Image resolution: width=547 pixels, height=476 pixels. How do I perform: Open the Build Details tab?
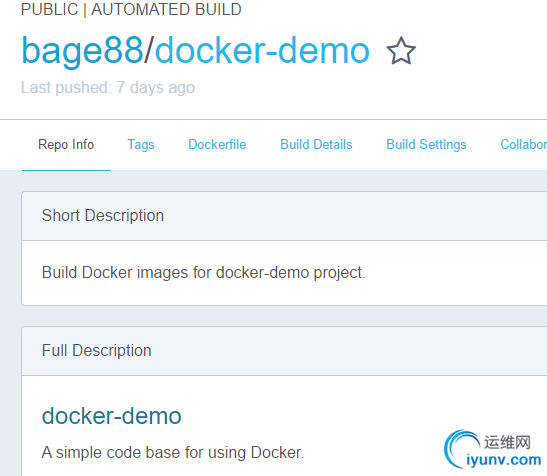(316, 144)
